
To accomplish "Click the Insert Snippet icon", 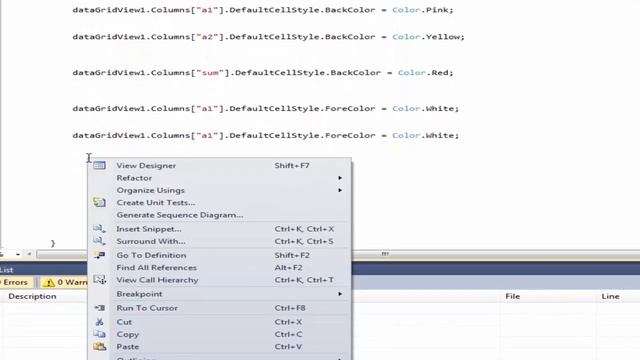I will click(x=99, y=229).
